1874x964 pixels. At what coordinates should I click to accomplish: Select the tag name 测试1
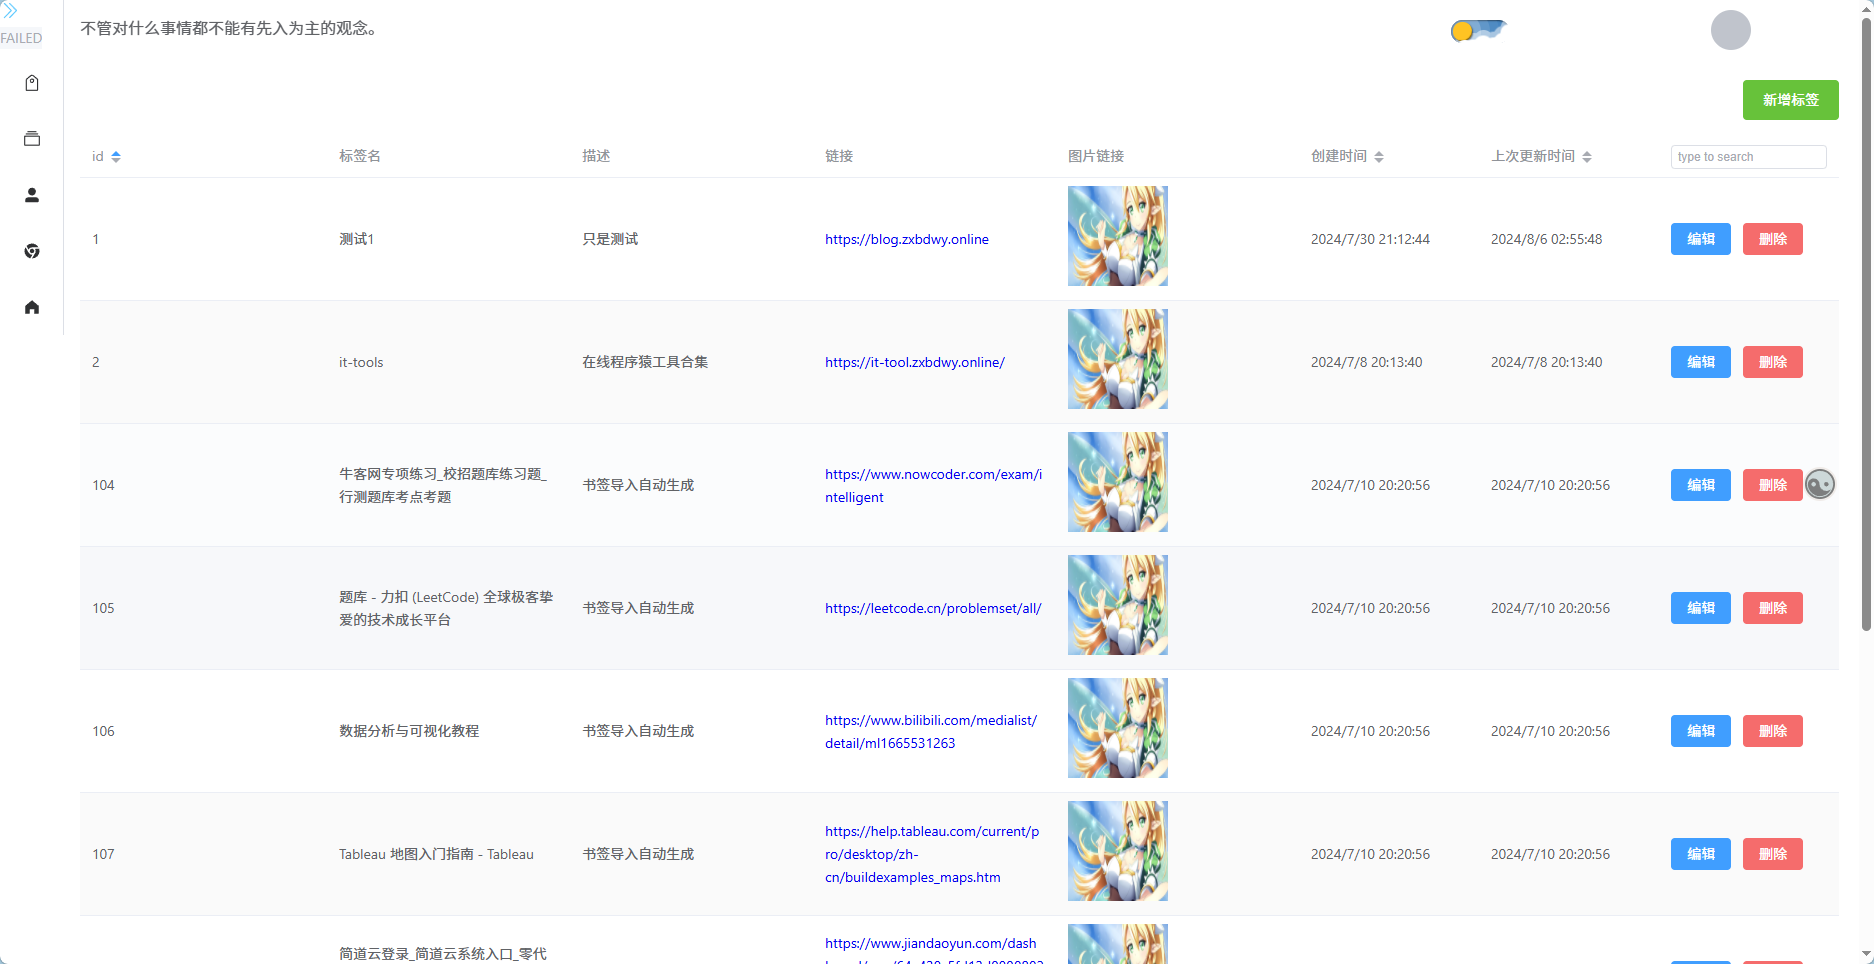point(356,239)
